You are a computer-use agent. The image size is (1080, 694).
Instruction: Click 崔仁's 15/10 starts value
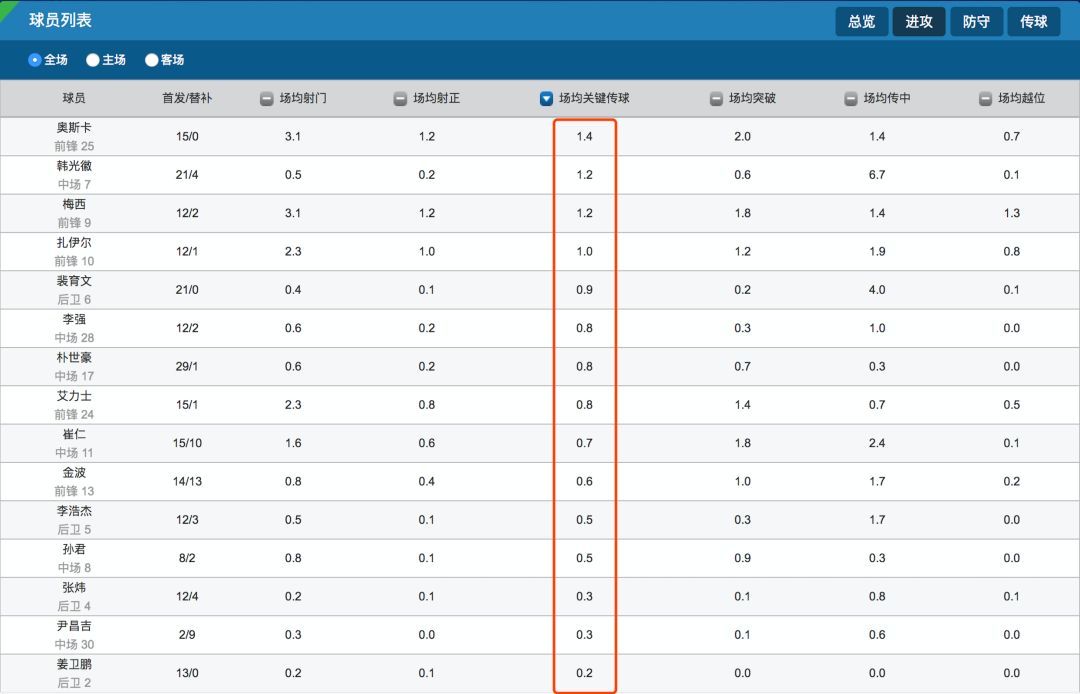[x=187, y=443]
